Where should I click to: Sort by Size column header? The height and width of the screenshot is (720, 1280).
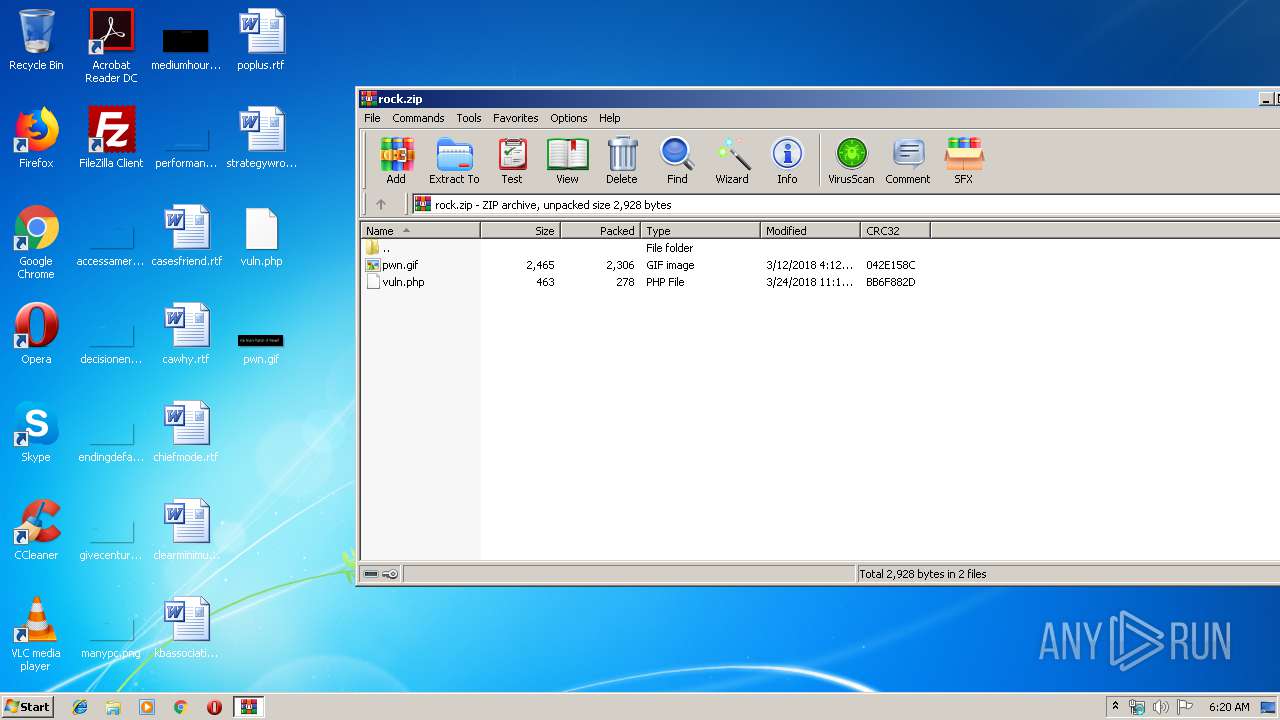pos(520,230)
